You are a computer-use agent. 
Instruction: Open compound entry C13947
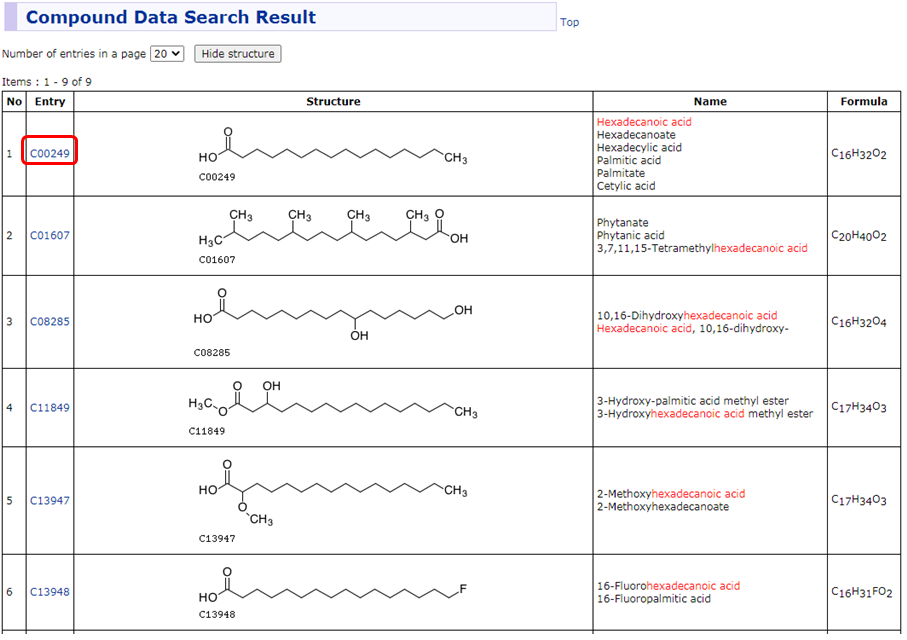point(49,500)
